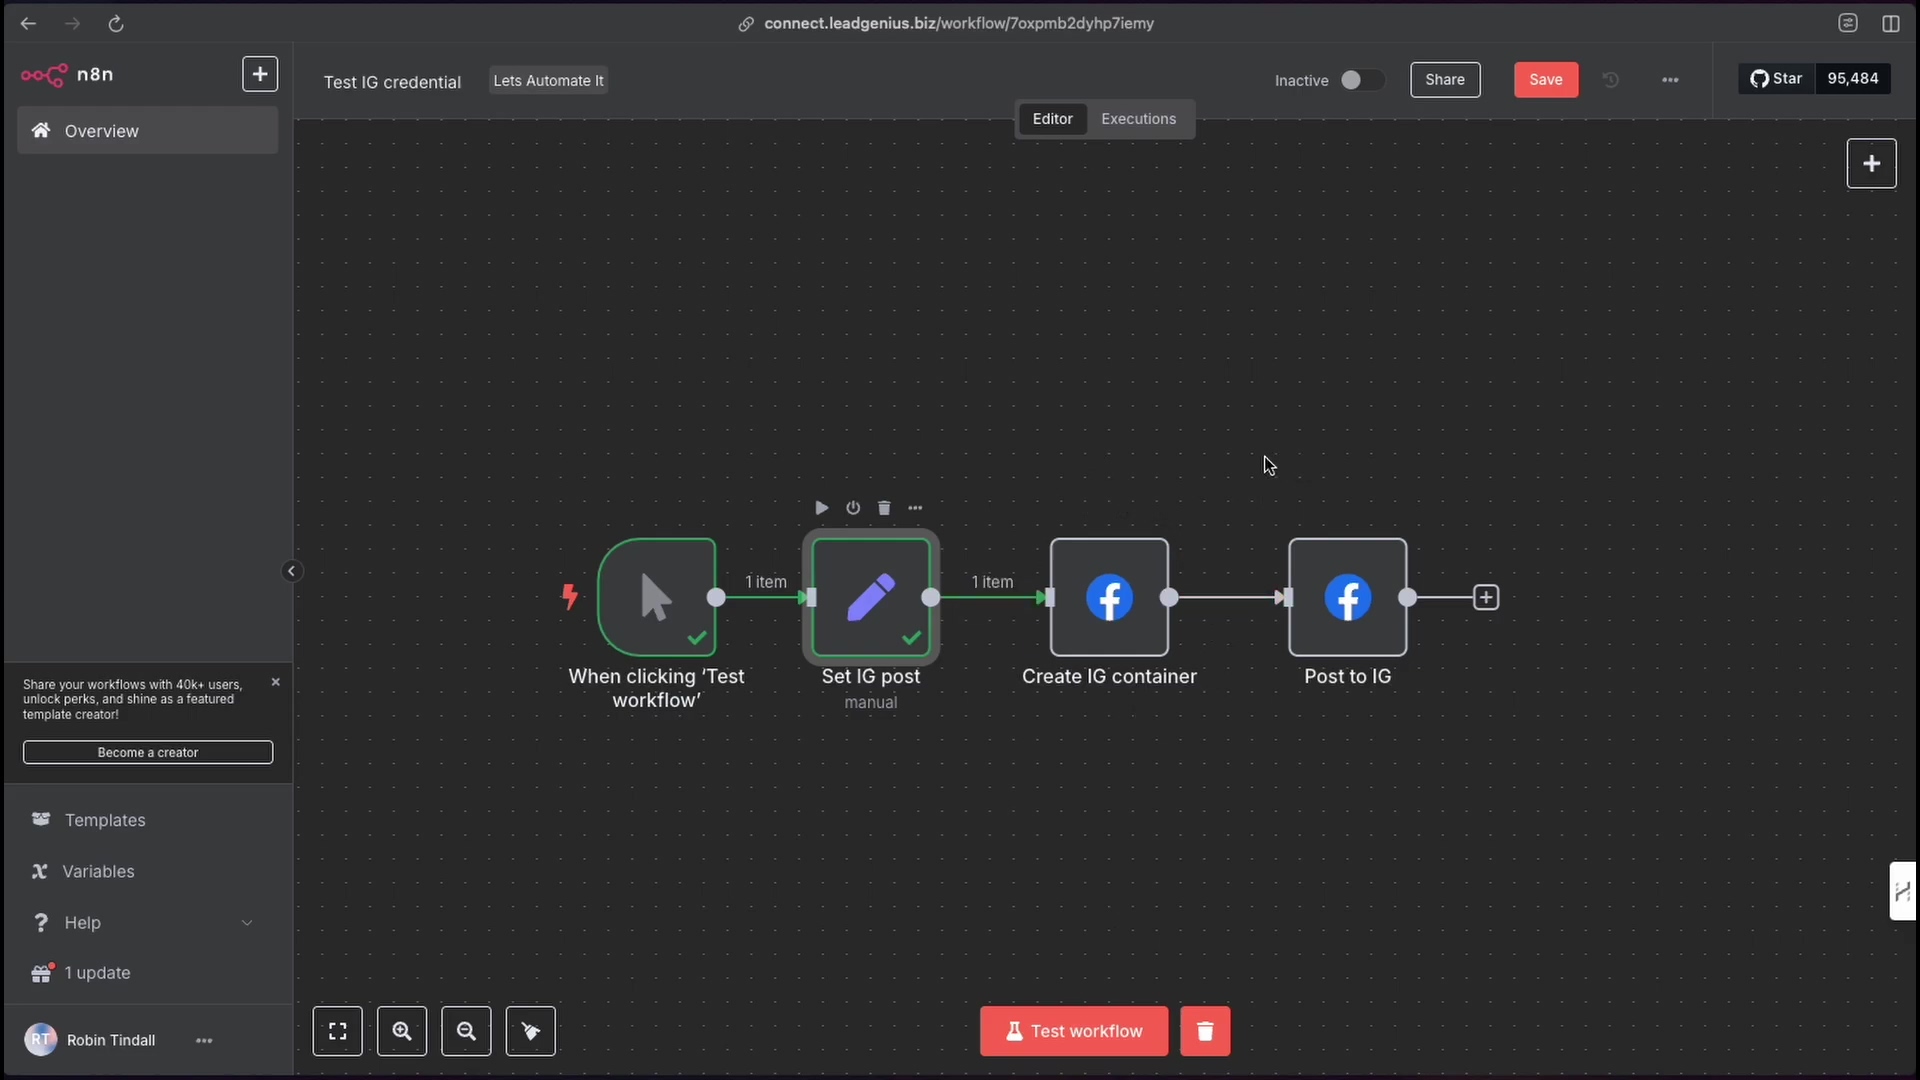Switch to the Editor tab

click(1052, 119)
